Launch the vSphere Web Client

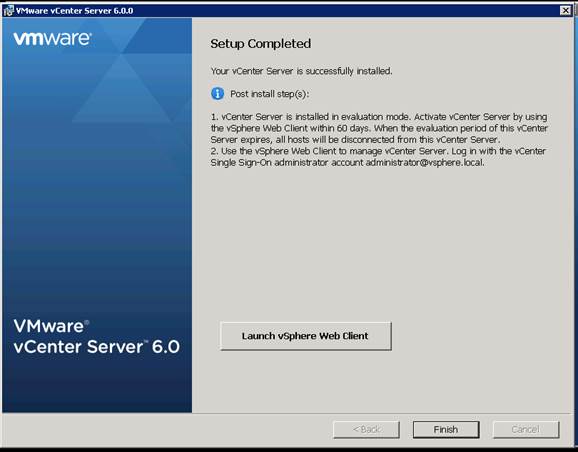(x=306, y=336)
